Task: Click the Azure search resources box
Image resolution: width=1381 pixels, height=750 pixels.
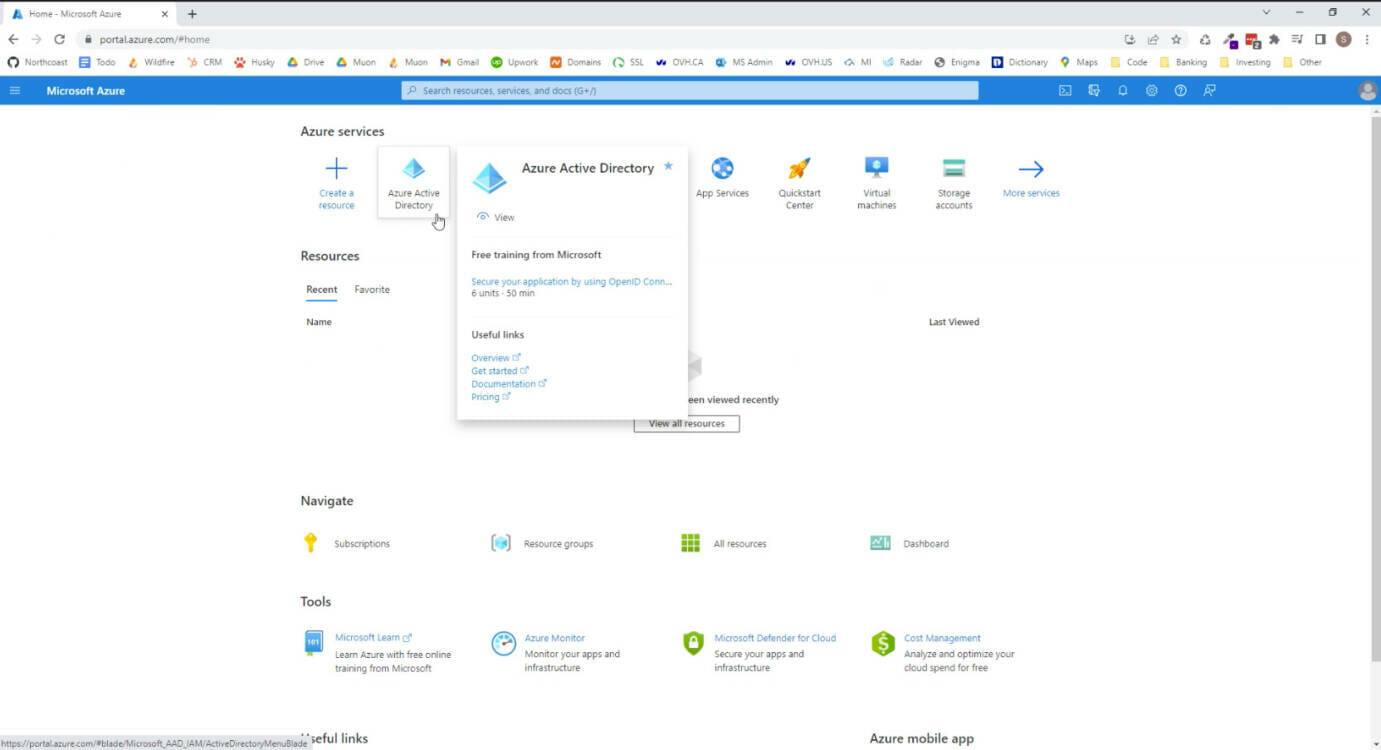Action: tap(692, 90)
